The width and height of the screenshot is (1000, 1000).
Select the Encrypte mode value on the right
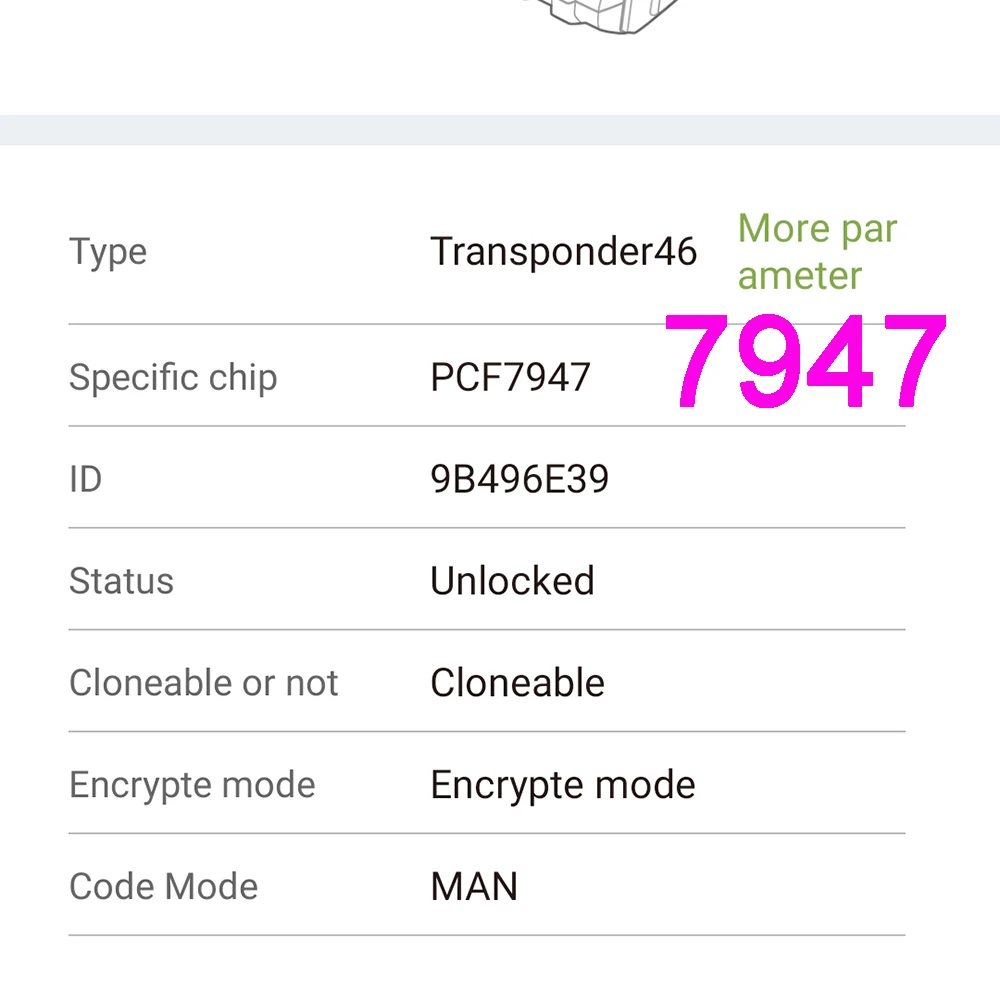coord(562,785)
